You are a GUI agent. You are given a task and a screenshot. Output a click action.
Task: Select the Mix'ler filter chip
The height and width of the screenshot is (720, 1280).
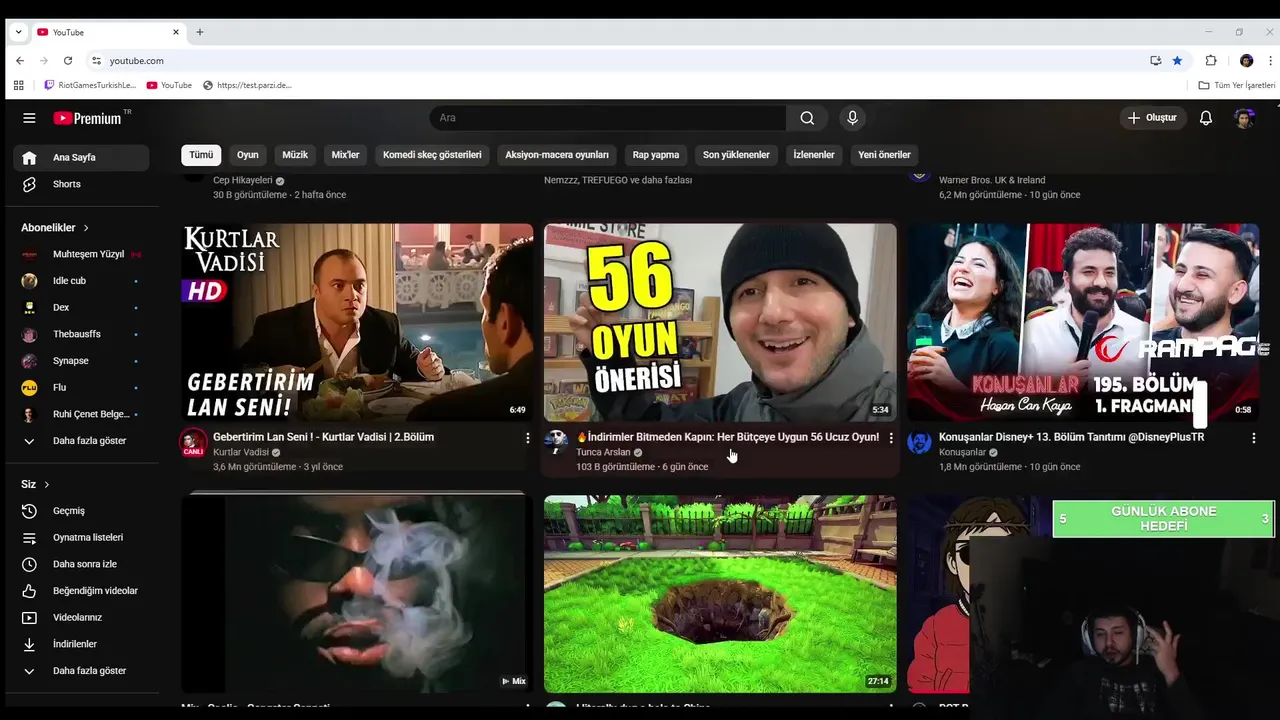coord(345,155)
